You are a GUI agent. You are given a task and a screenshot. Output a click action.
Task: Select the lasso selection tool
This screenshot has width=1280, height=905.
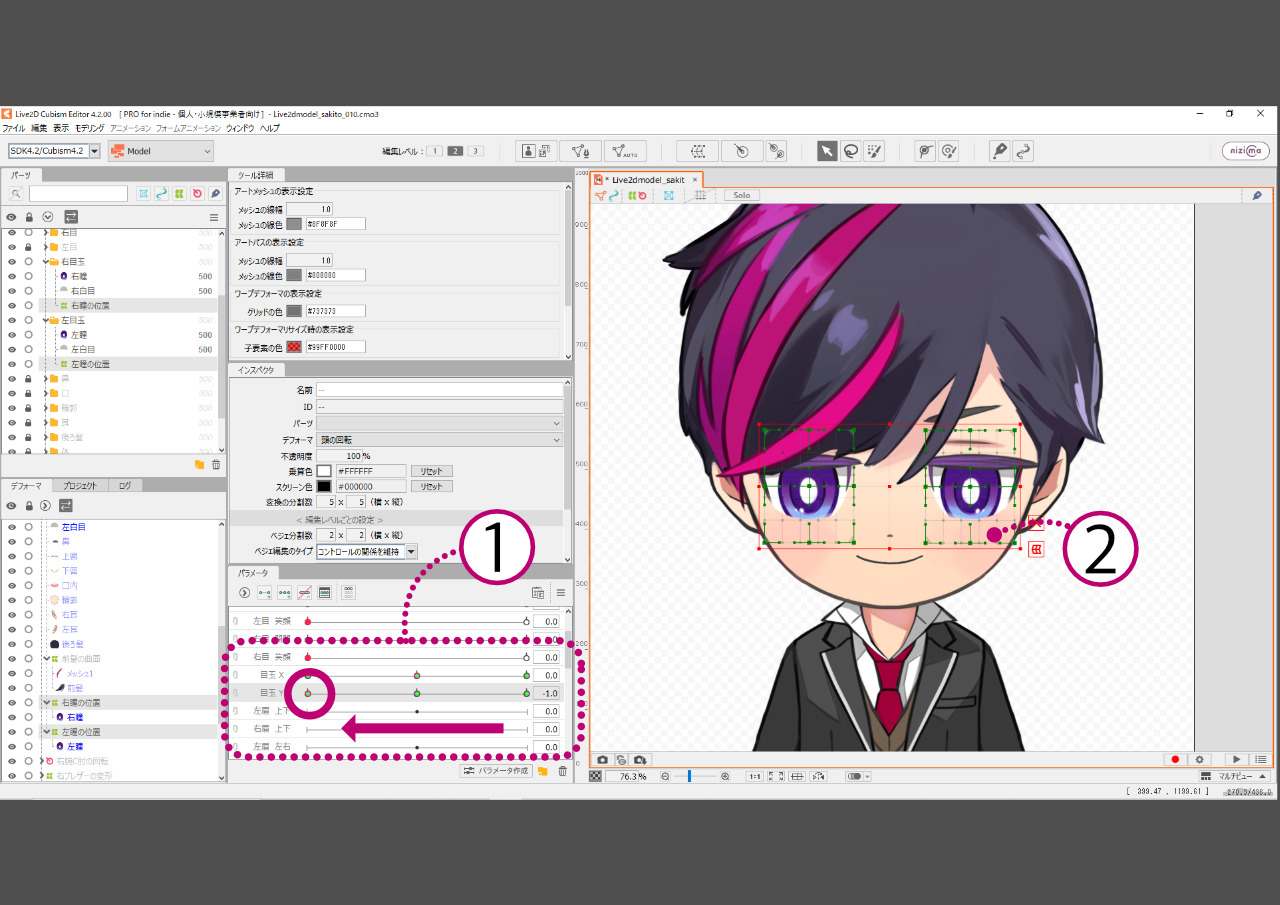point(851,151)
